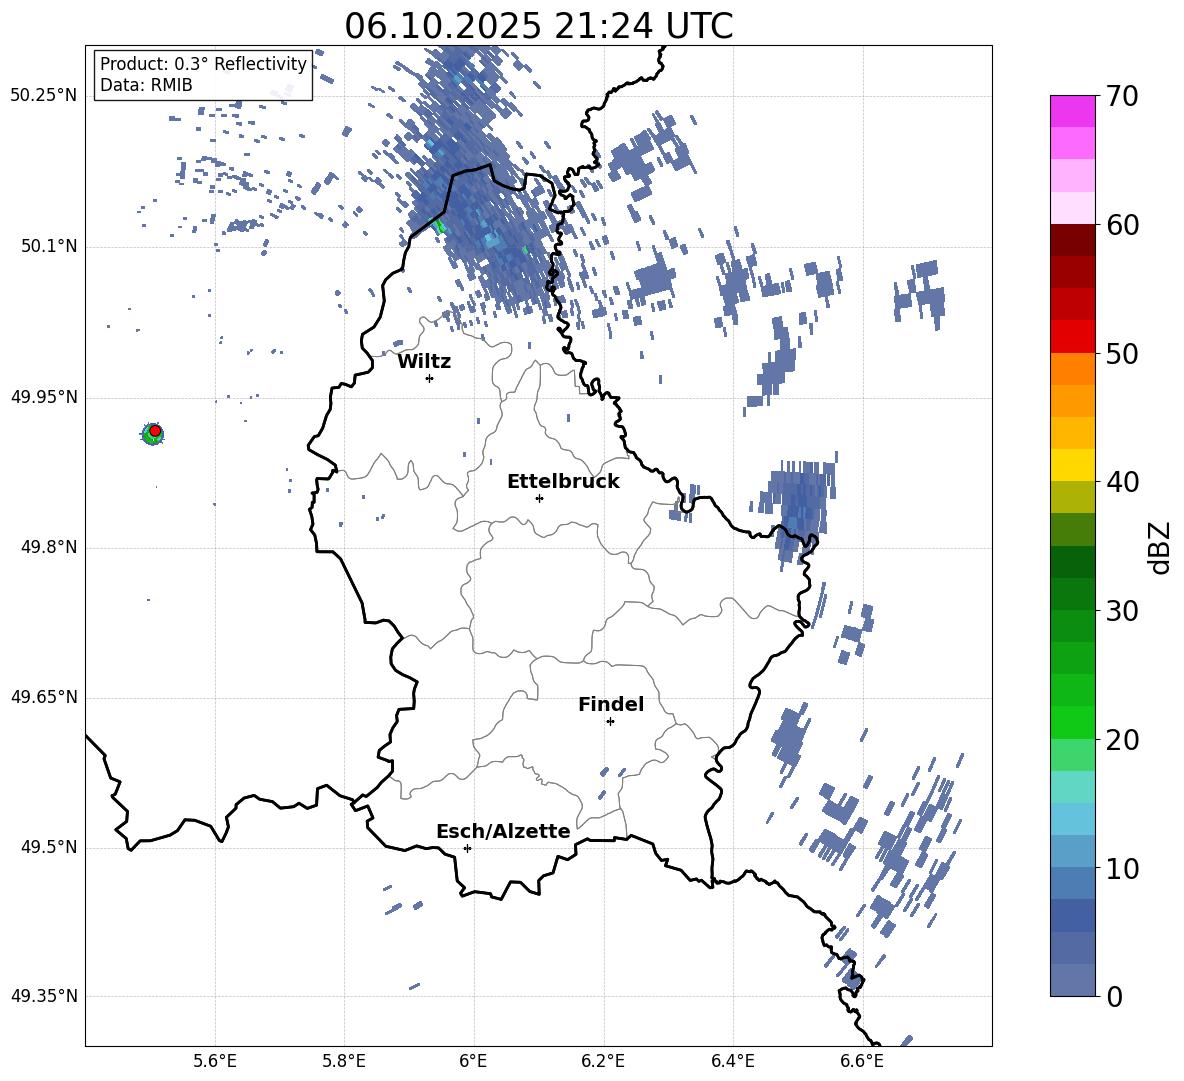Select the Findel station label
Image resolution: width=1184 pixels, height=1081 pixels.
point(611,704)
